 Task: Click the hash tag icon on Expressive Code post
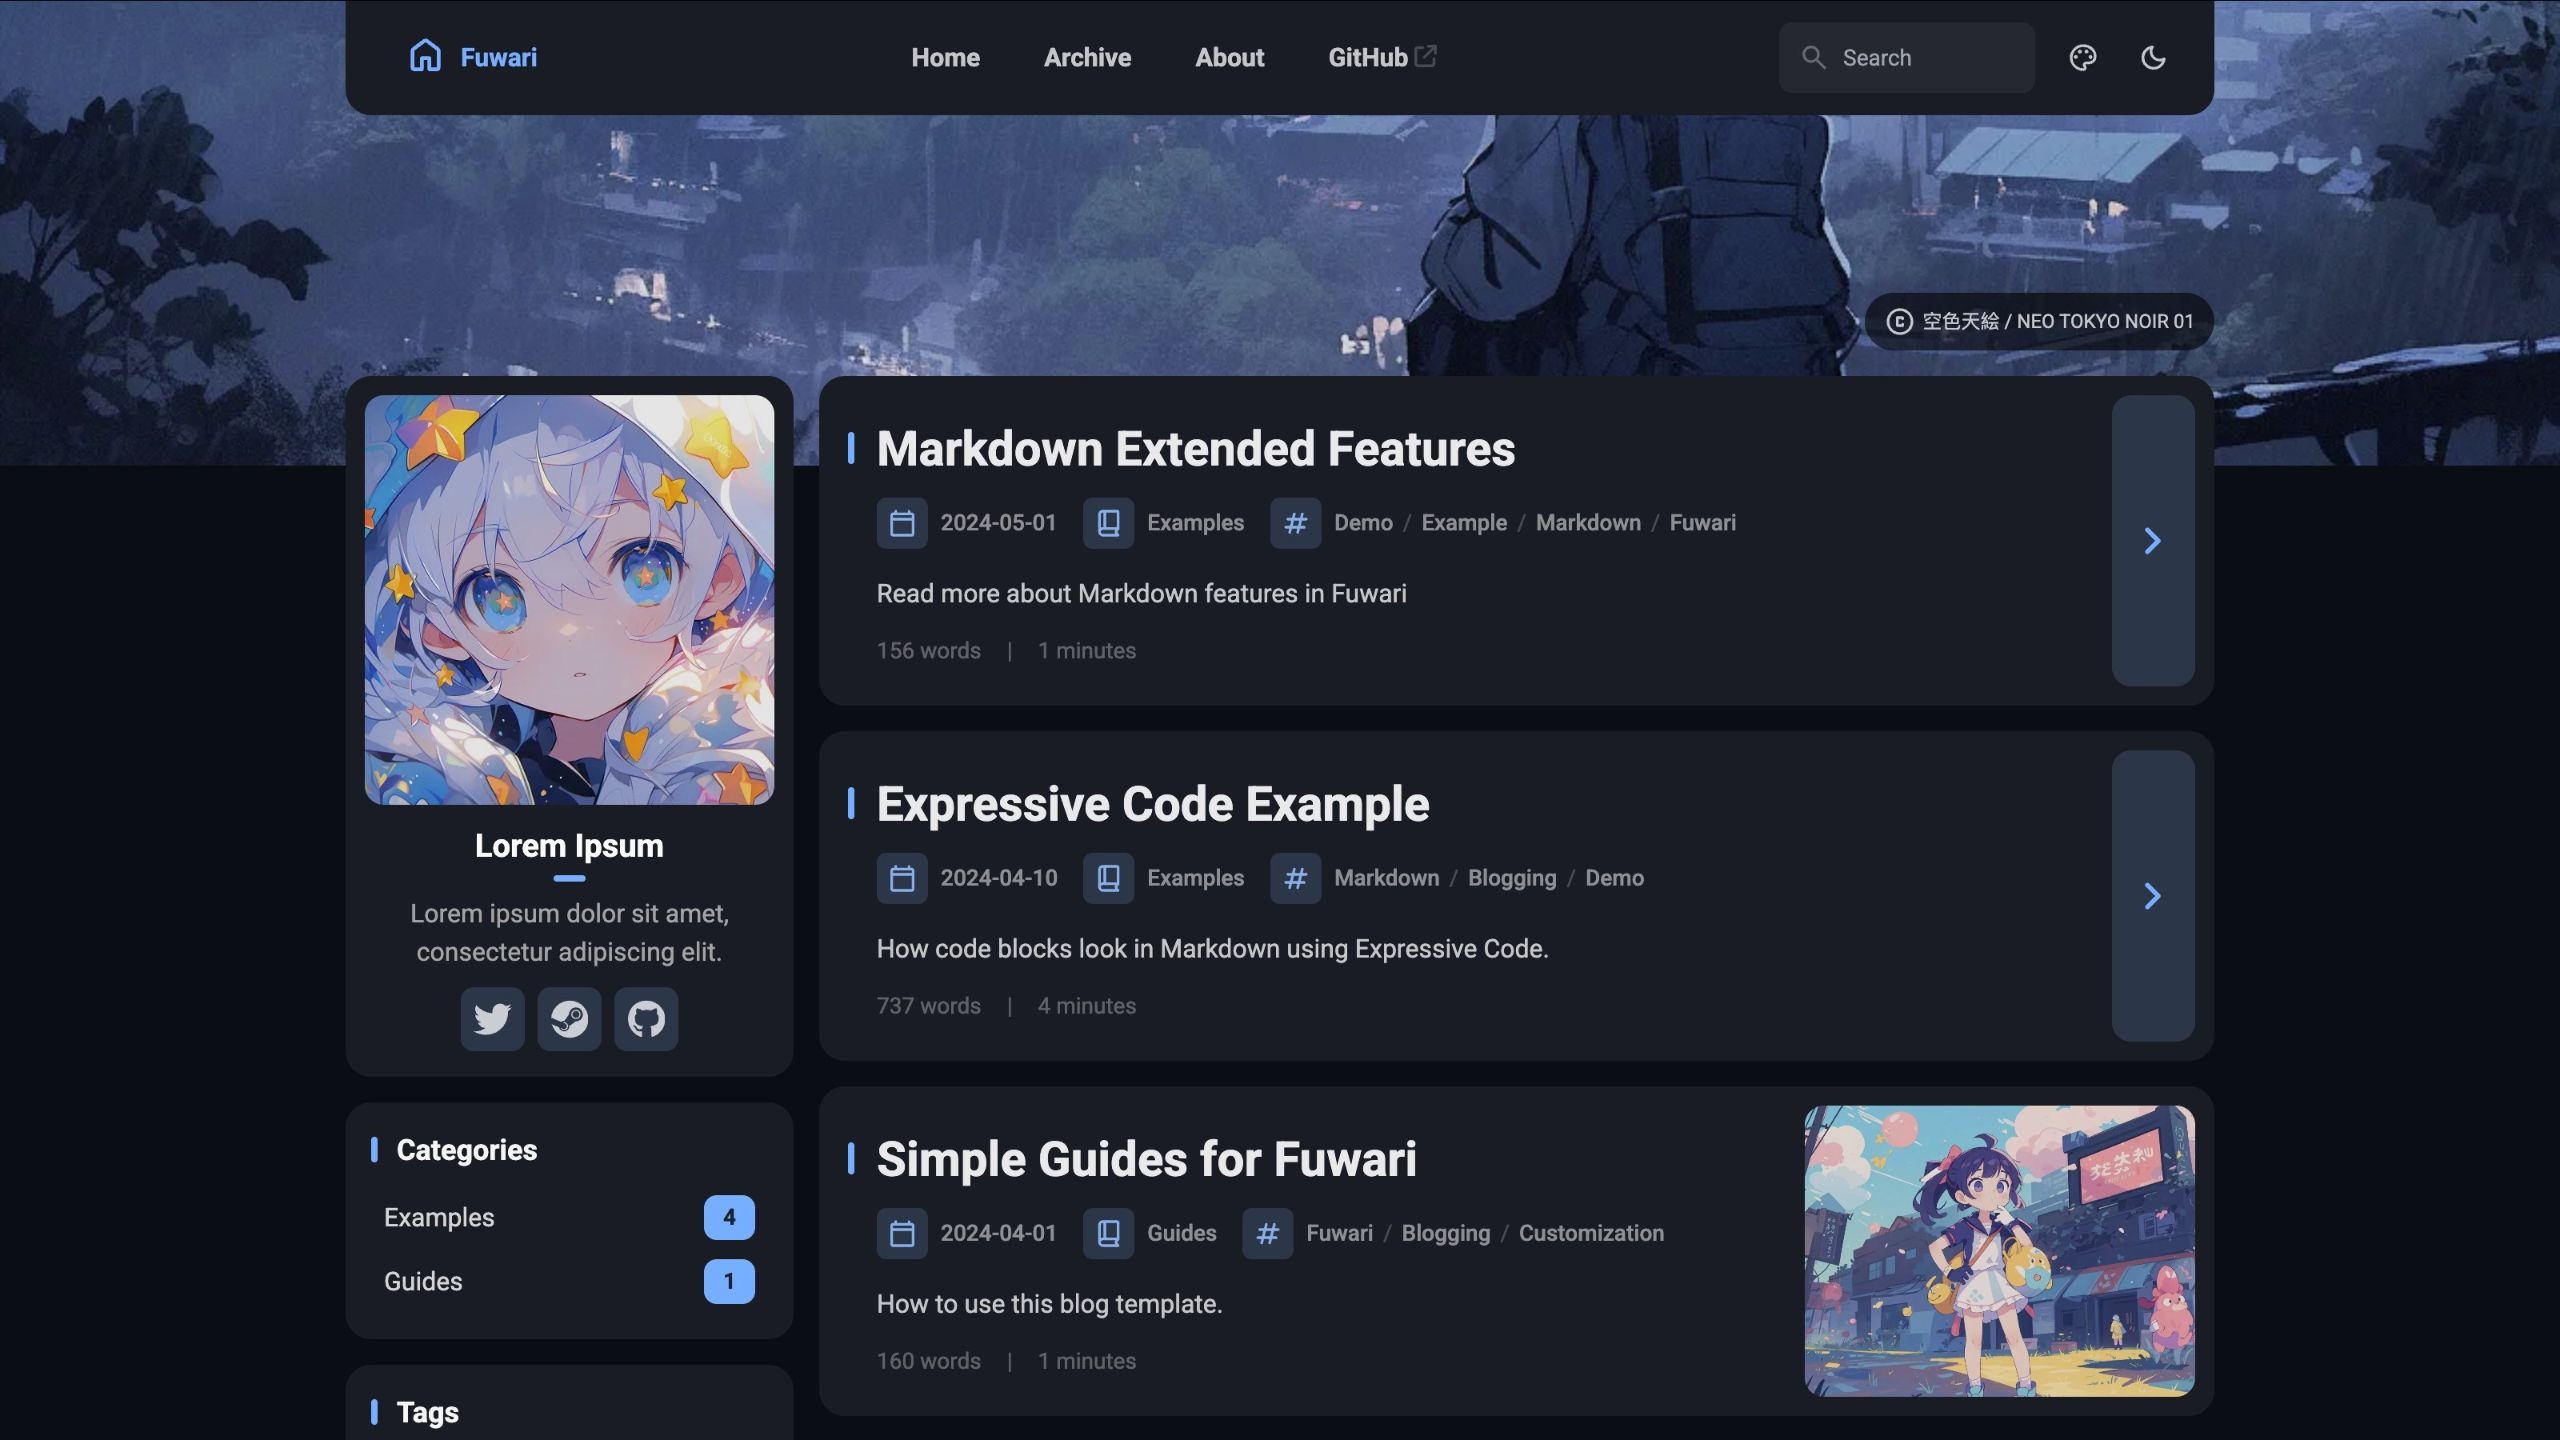point(1295,878)
